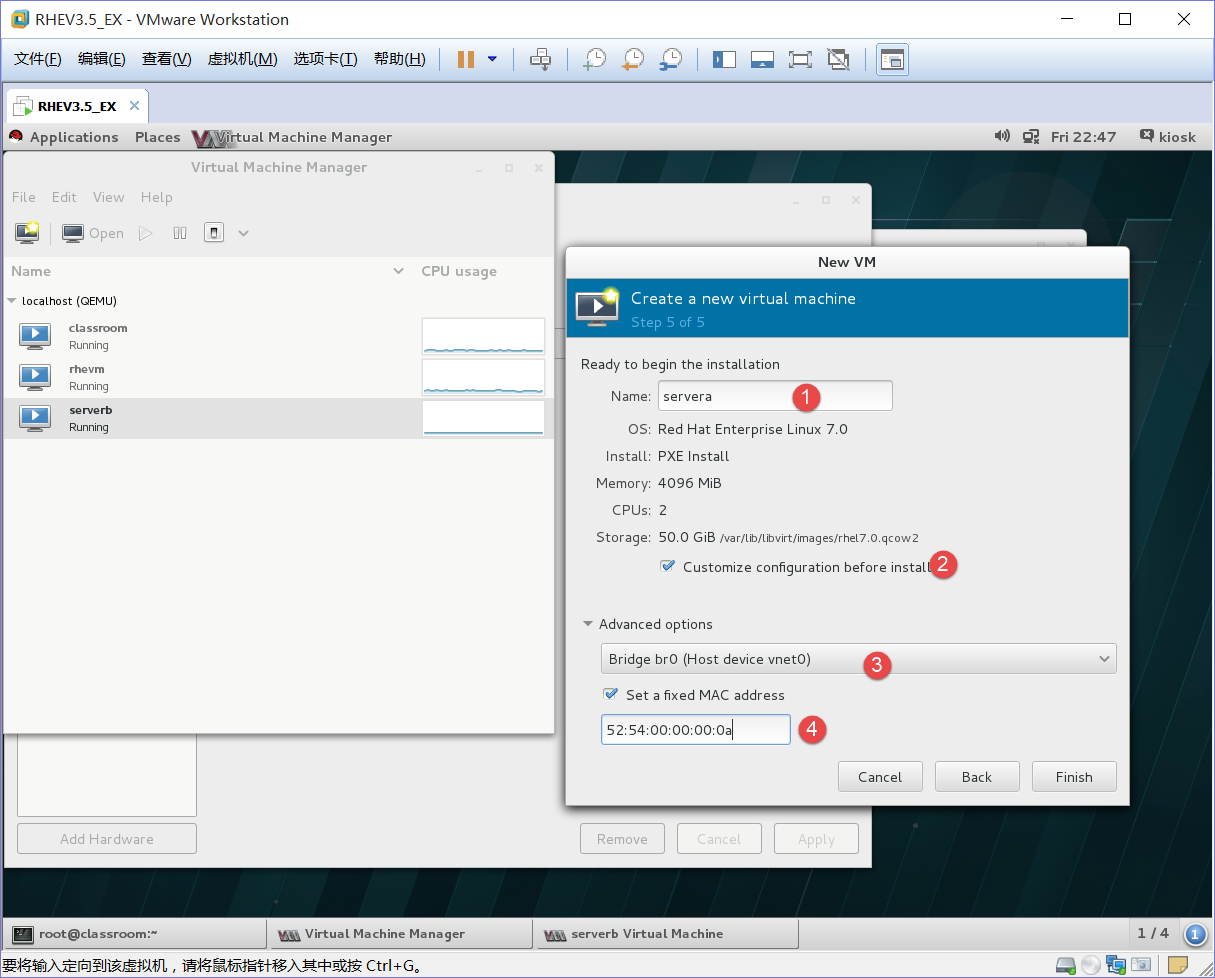Click the hard disk status icon
The height and width of the screenshot is (978, 1215).
(x=1068, y=965)
